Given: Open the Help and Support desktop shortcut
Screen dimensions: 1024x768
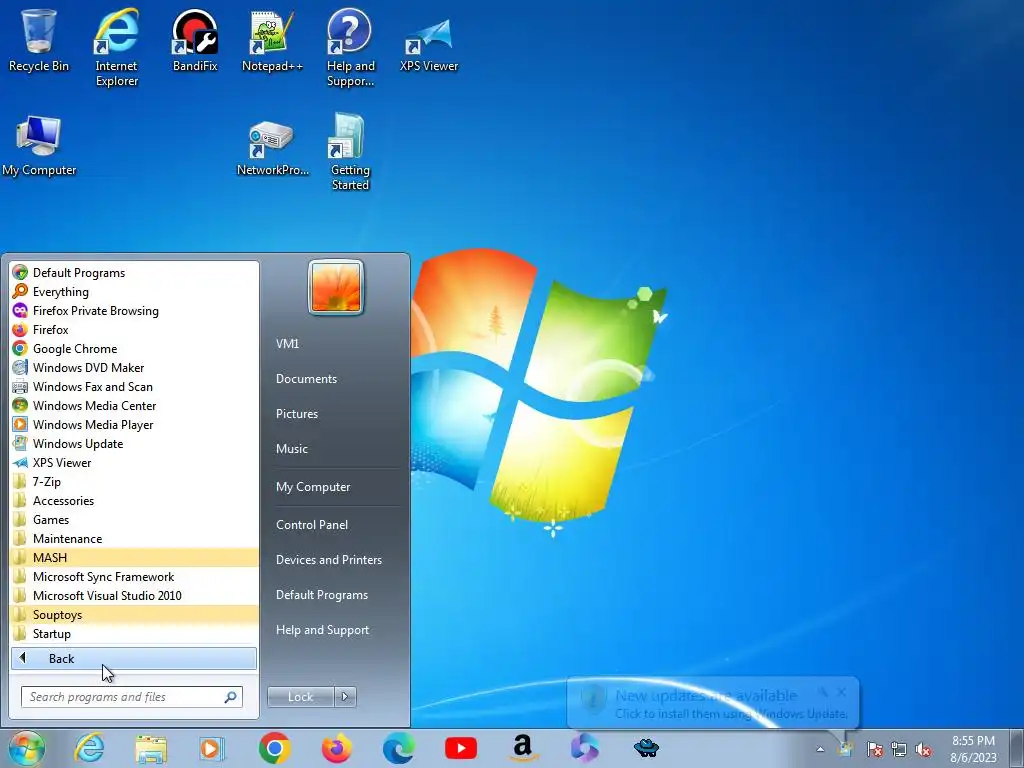Looking at the screenshot, I should click(x=350, y=47).
